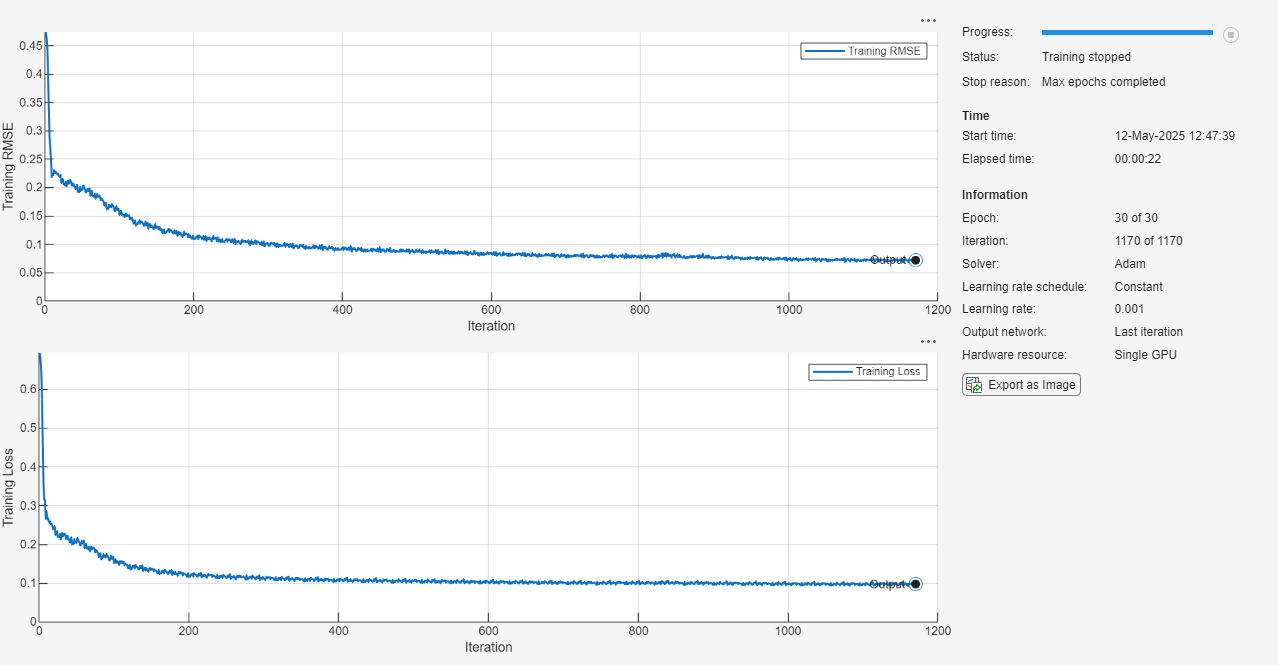Click the Iteration label under the Loss plot

(488, 647)
